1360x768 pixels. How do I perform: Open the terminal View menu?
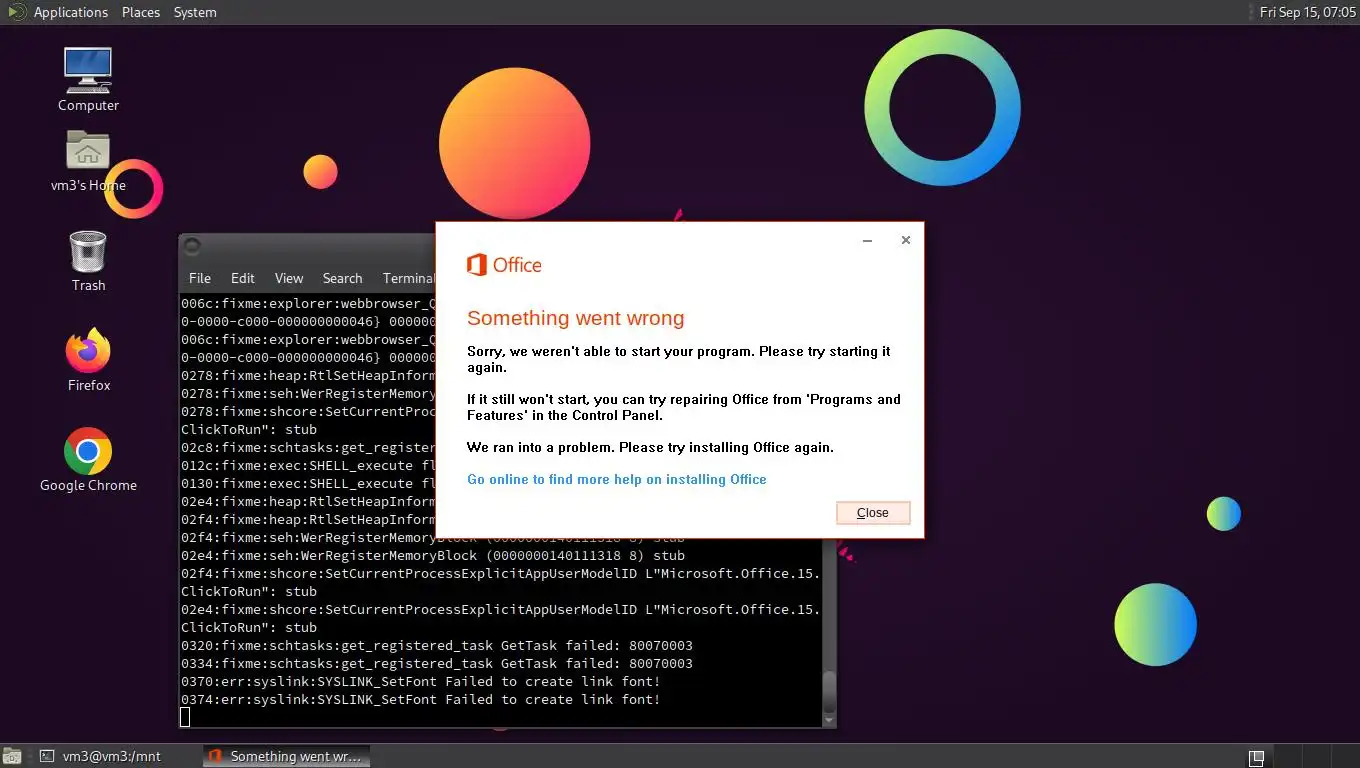click(289, 278)
